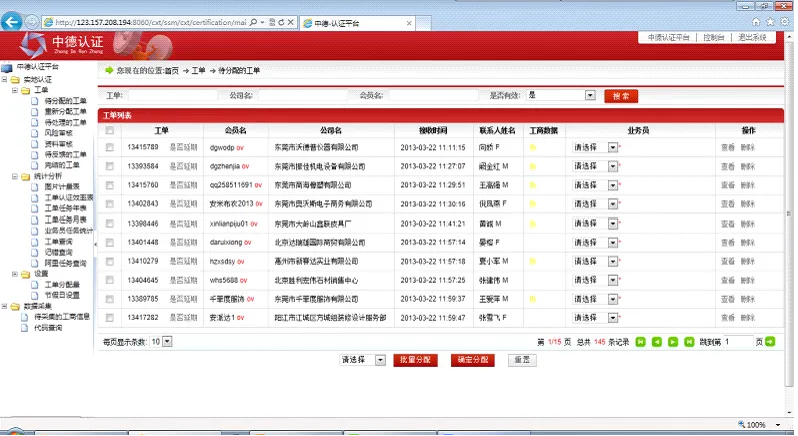798x436 pixels.
Task: Click the 实地认证 folder icon
Action: click(x=15, y=80)
